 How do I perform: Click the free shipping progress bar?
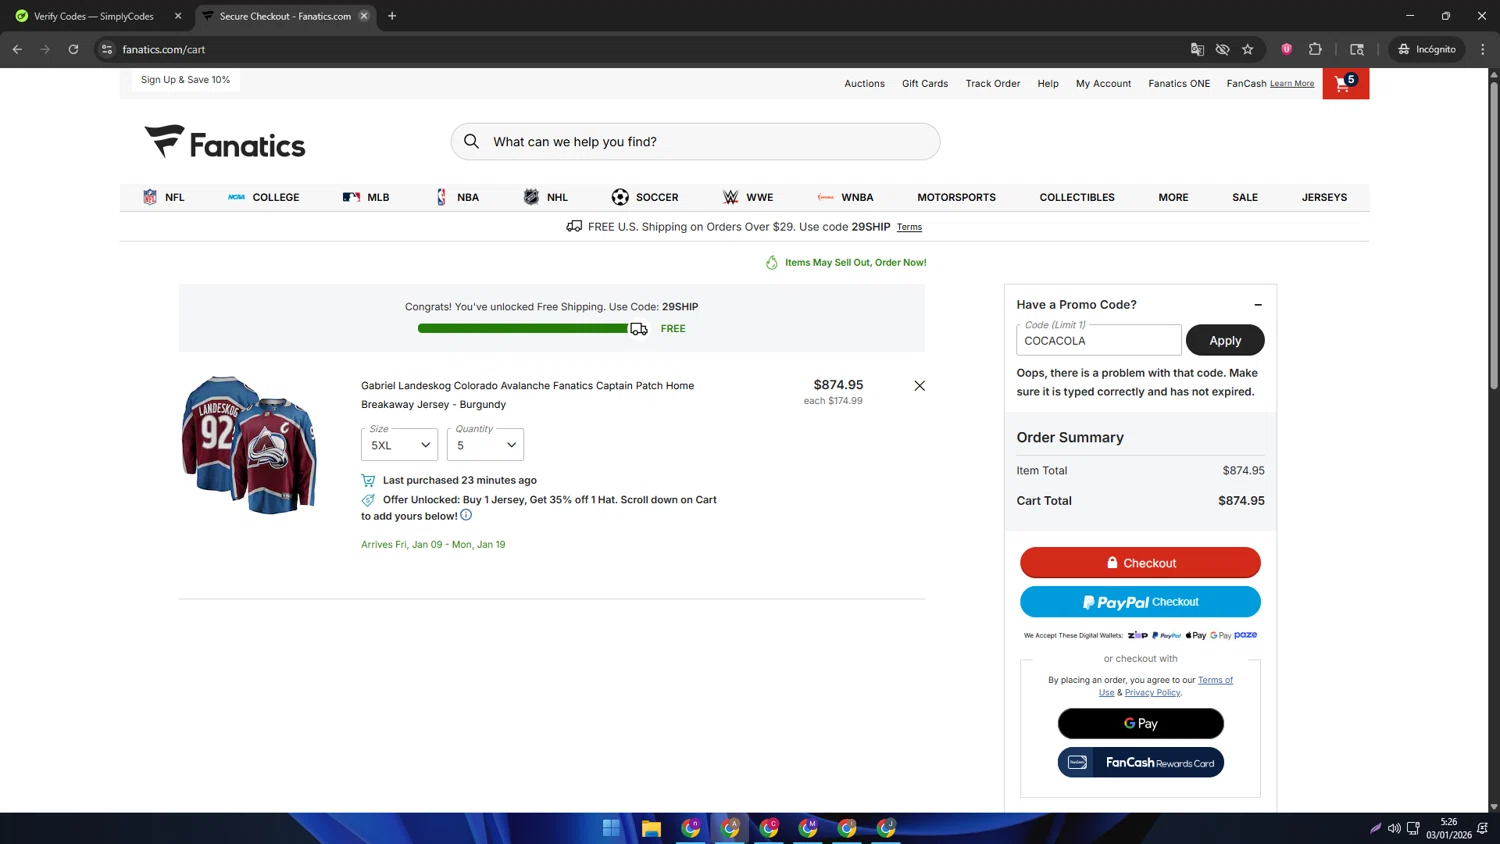[x=533, y=329]
